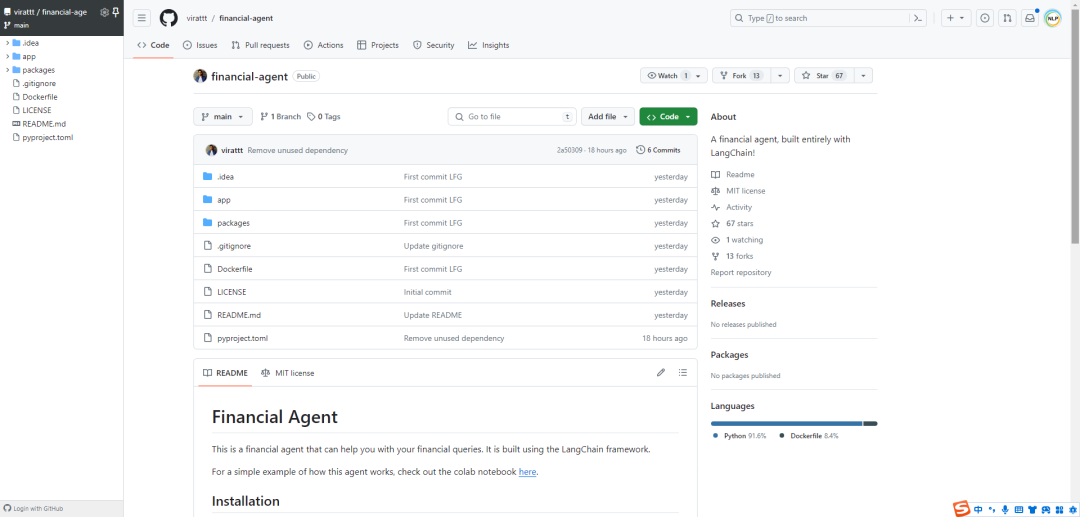
Task: Select the MIT license tab above README
Action: (x=287, y=372)
